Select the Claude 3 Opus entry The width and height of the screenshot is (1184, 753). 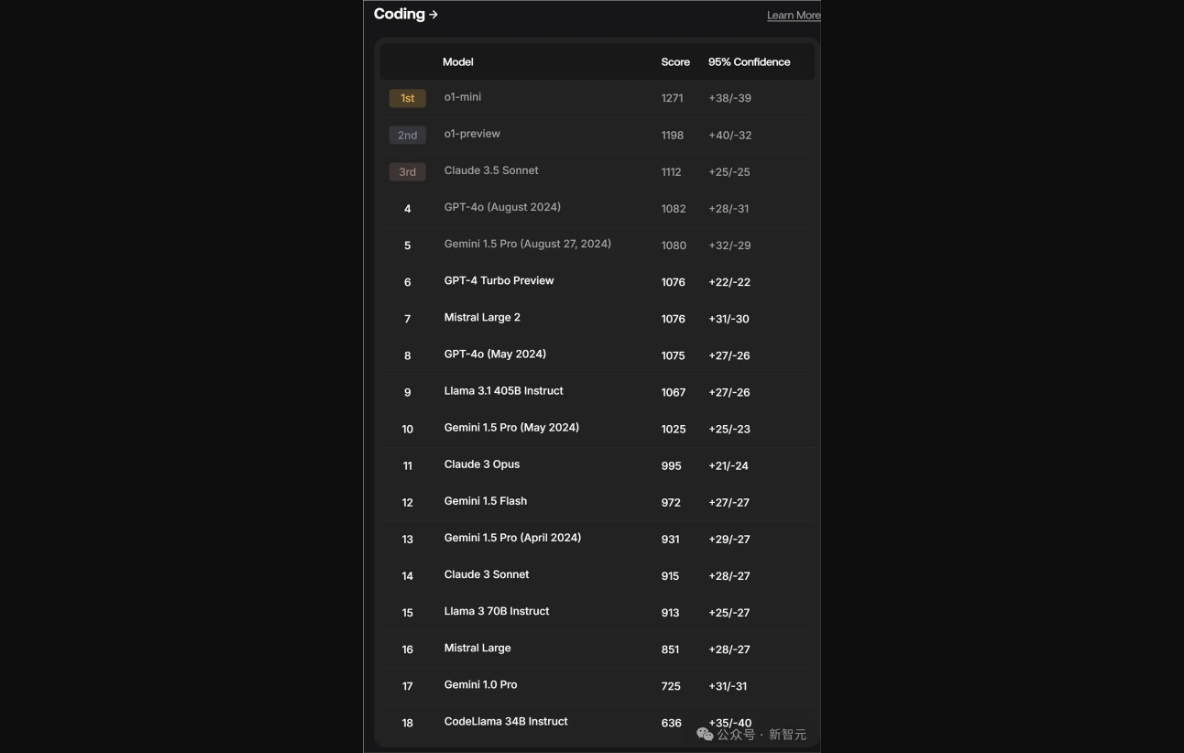(x=481, y=465)
